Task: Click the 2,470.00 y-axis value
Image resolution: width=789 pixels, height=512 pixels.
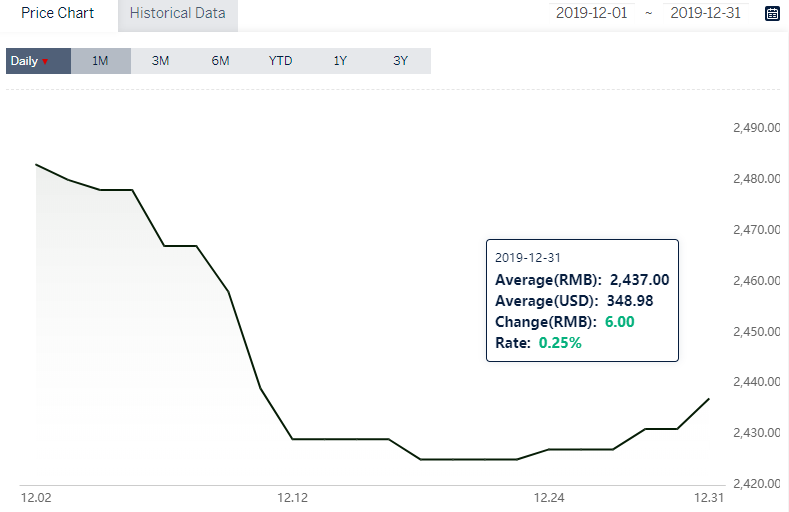Action: [756, 230]
